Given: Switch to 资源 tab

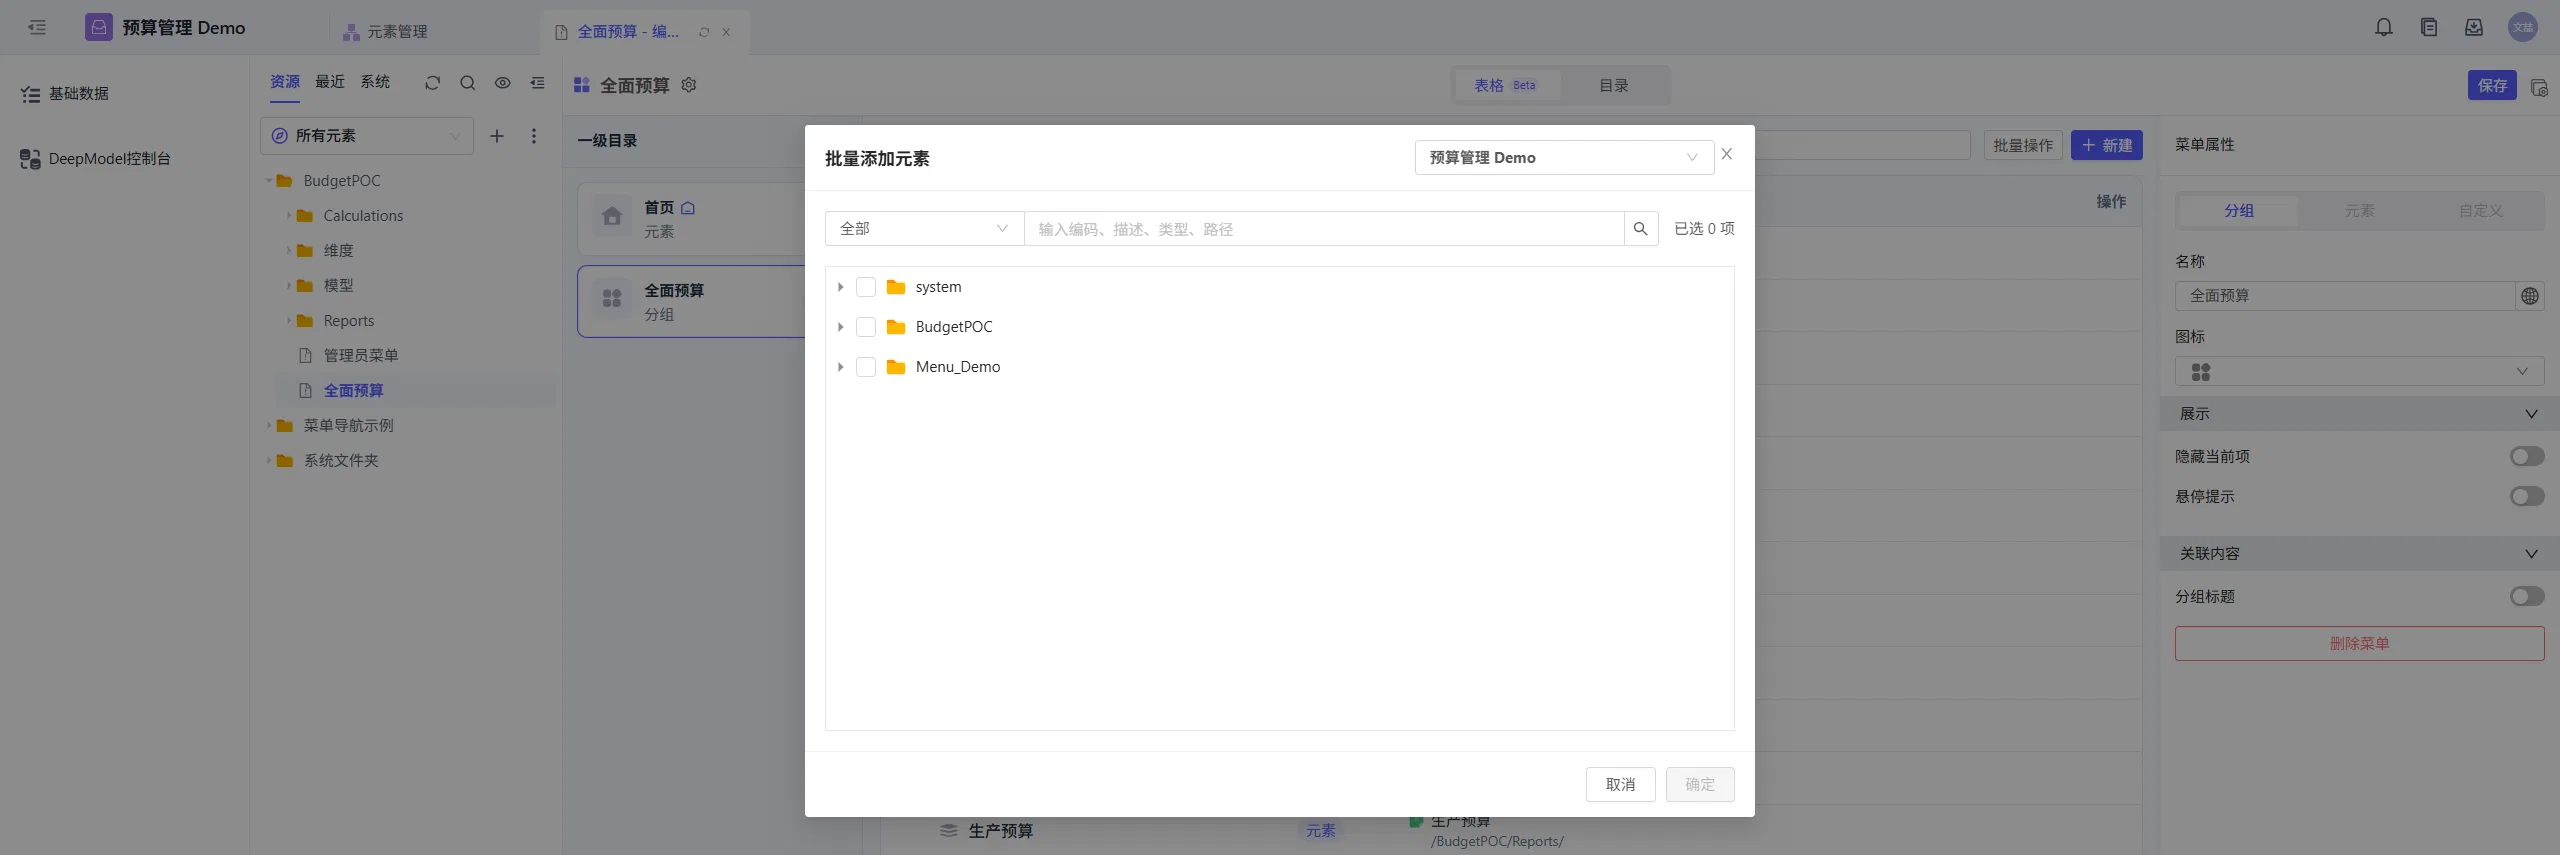Looking at the screenshot, I should (285, 82).
